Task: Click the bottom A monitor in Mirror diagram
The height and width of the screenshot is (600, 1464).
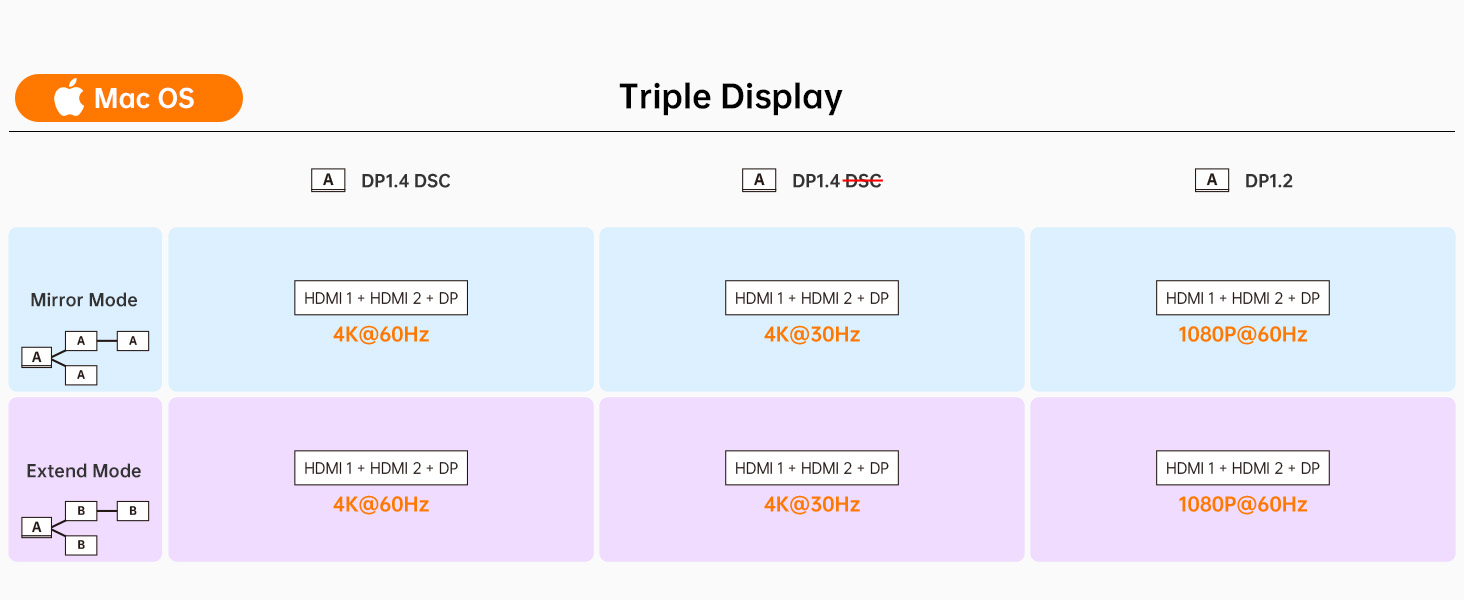Action: (81, 375)
